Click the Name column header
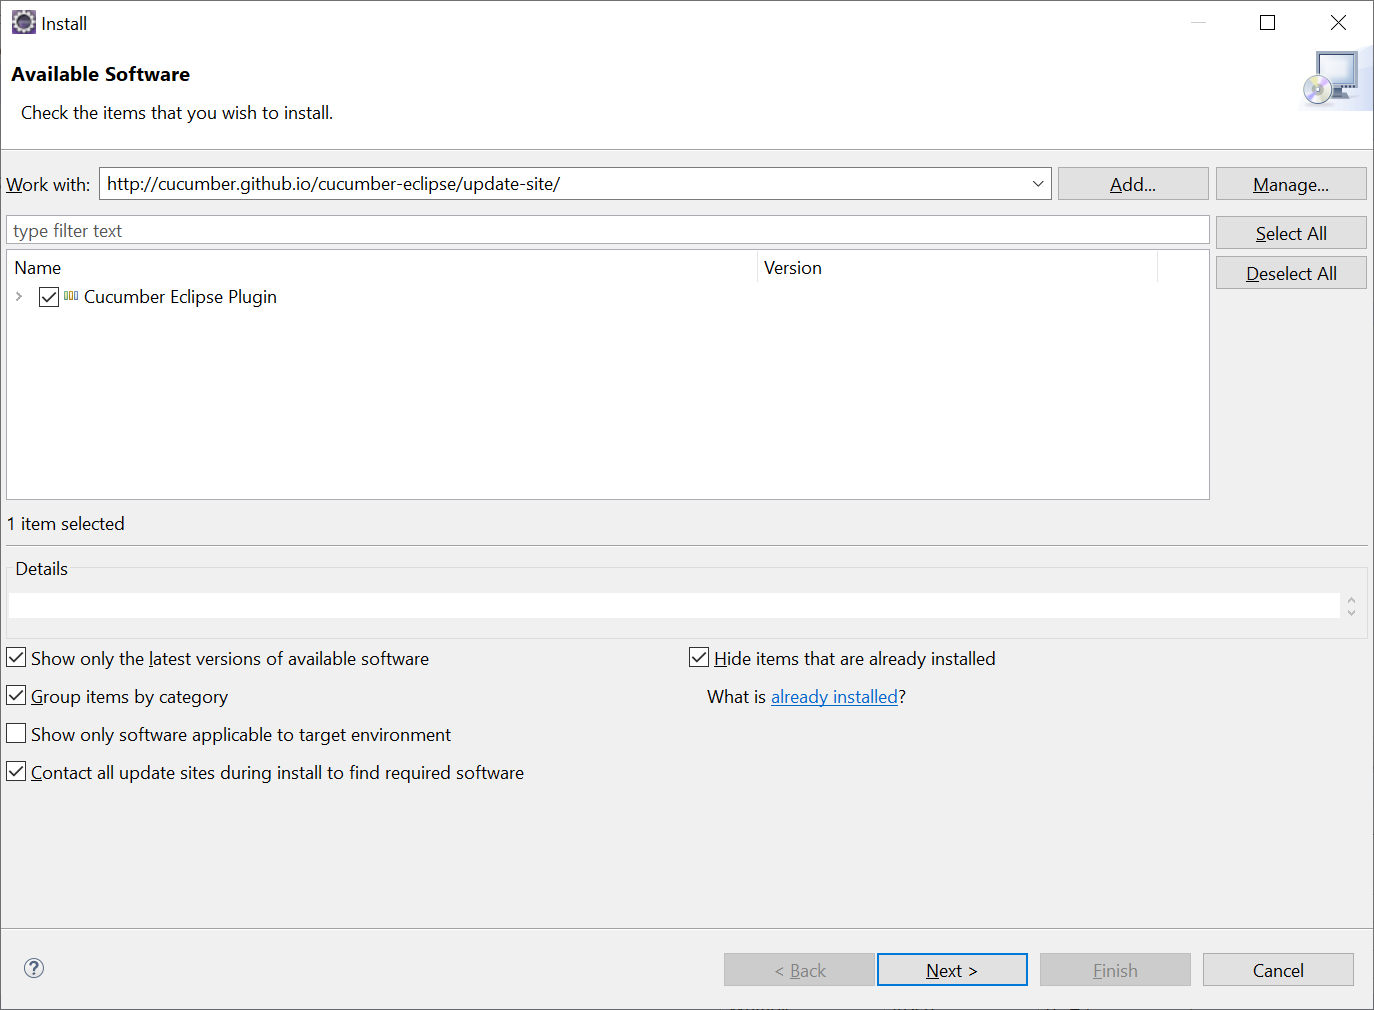1374x1010 pixels. coord(382,268)
